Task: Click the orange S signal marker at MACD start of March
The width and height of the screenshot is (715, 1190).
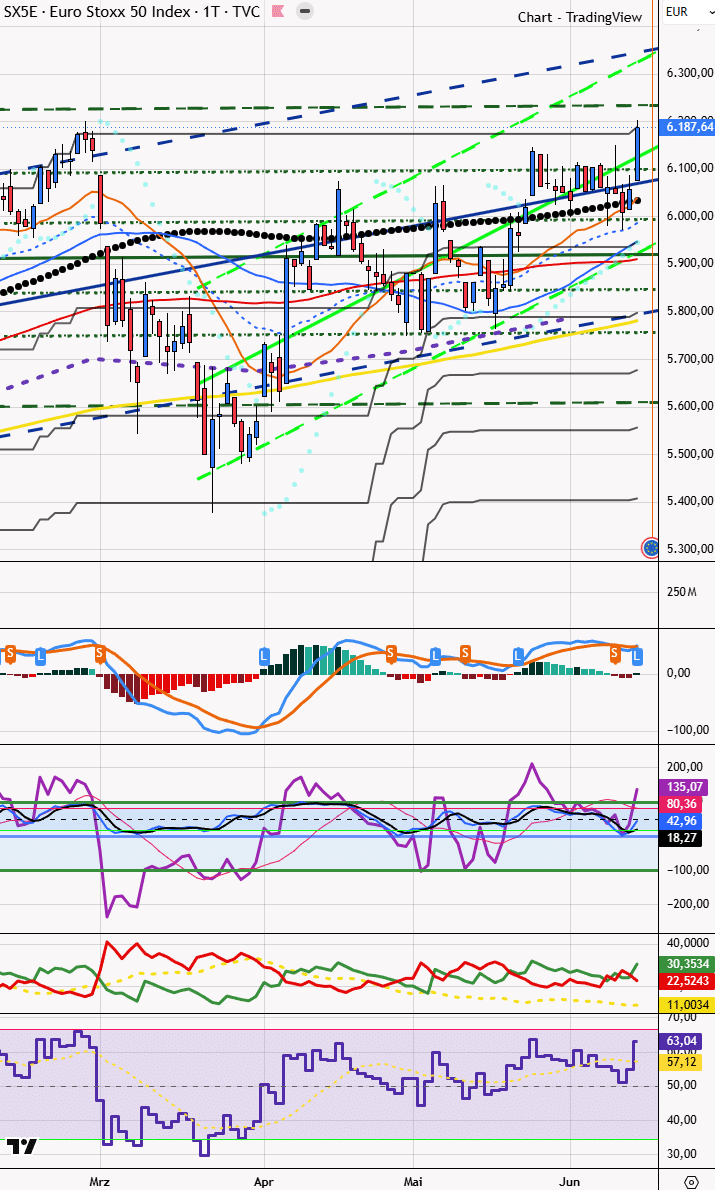Action: 99,653
